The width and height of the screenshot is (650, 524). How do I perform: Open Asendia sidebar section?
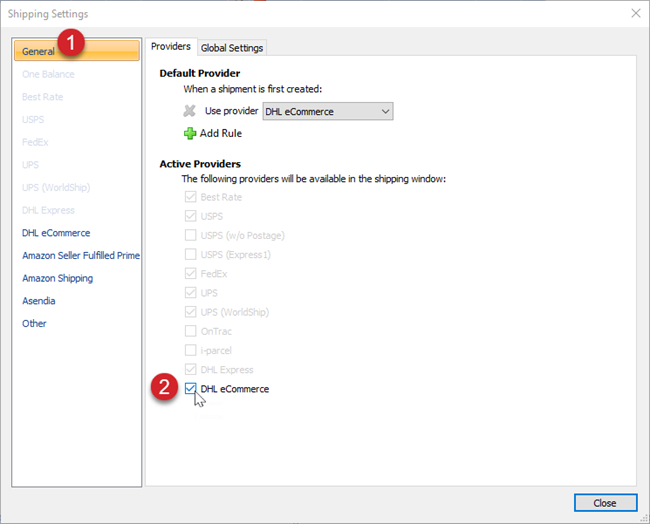(x=39, y=301)
